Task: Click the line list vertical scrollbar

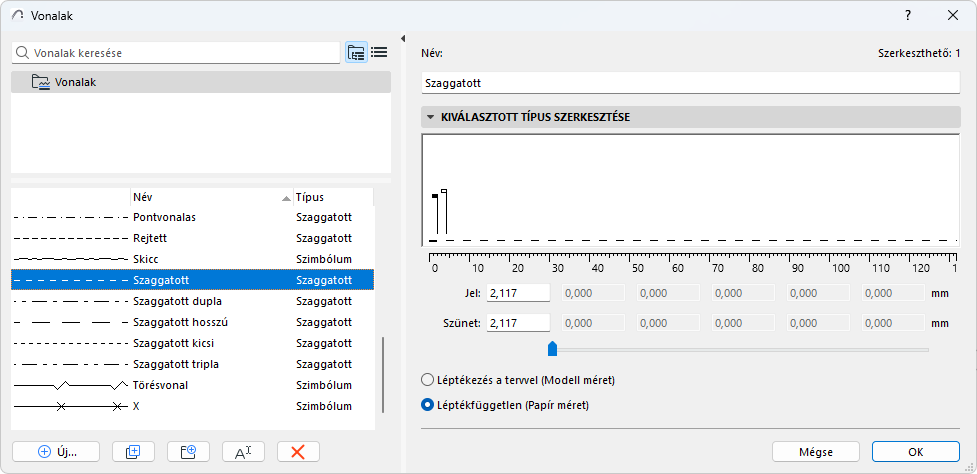Action: click(383, 376)
